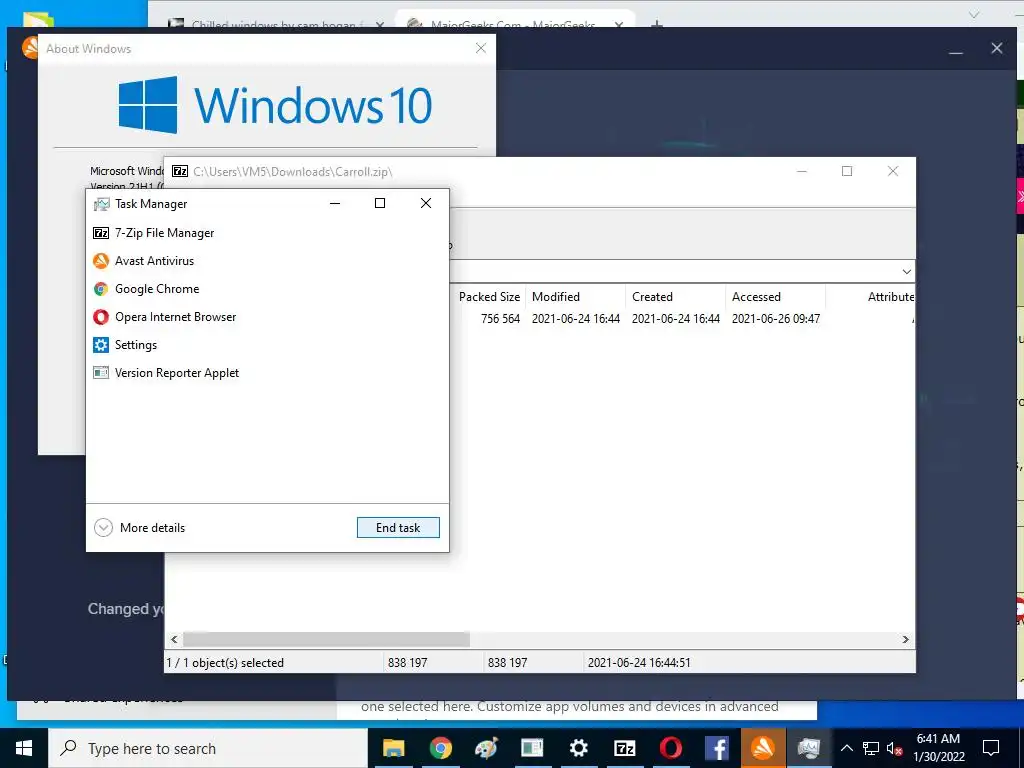This screenshot has width=1024, height=768.
Task: Click the Opera icon in Task Manager list
Action: click(101, 317)
